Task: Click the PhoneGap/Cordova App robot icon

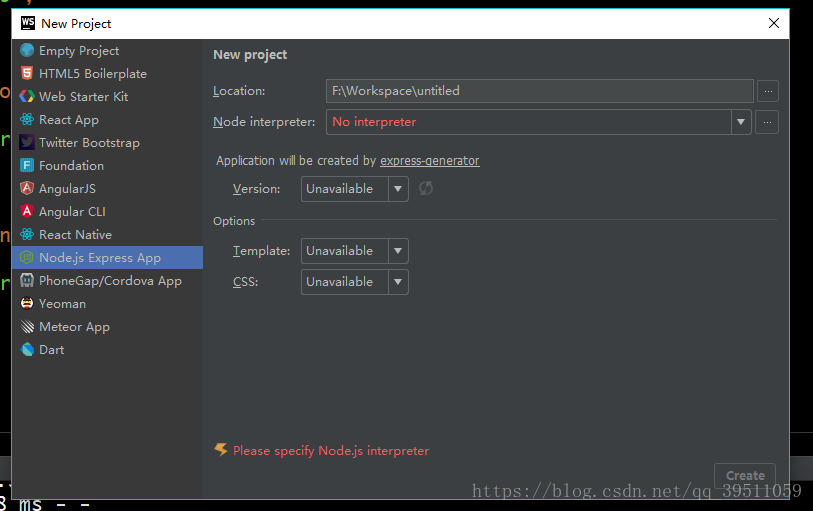Action: (27, 280)
